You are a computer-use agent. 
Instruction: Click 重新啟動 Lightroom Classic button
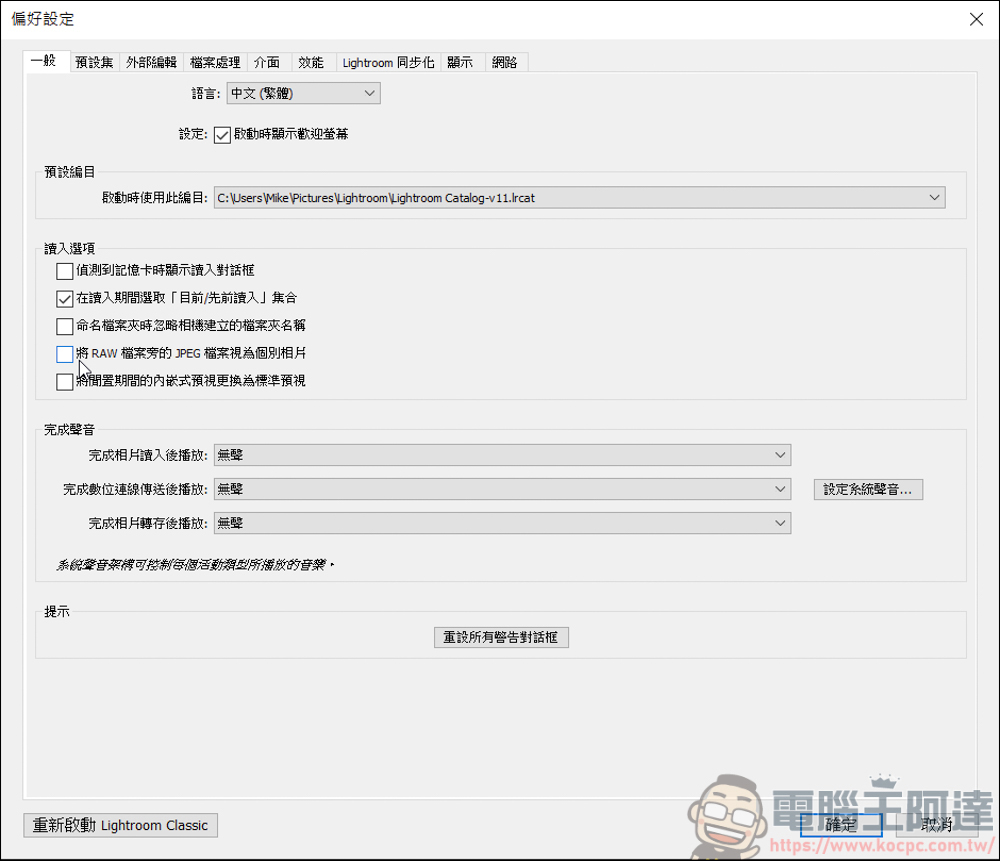[x=121, y=825]
